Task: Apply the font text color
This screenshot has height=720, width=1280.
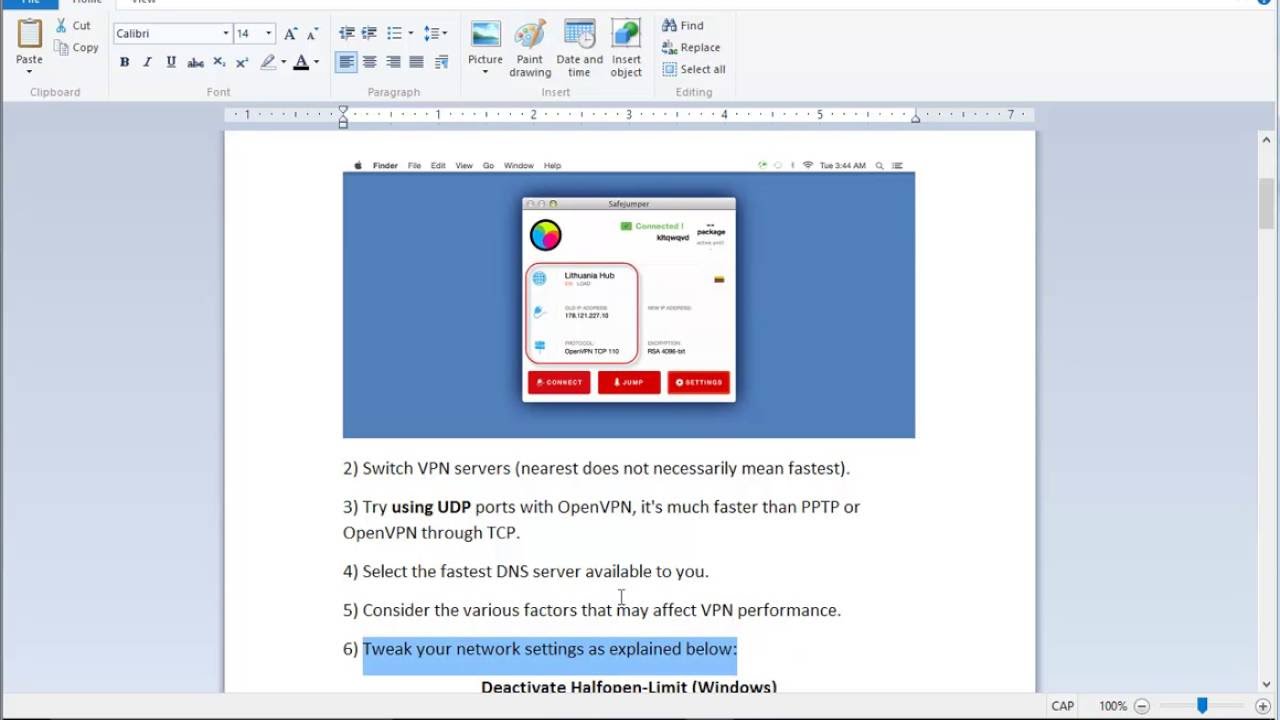Action: (301, 62)
